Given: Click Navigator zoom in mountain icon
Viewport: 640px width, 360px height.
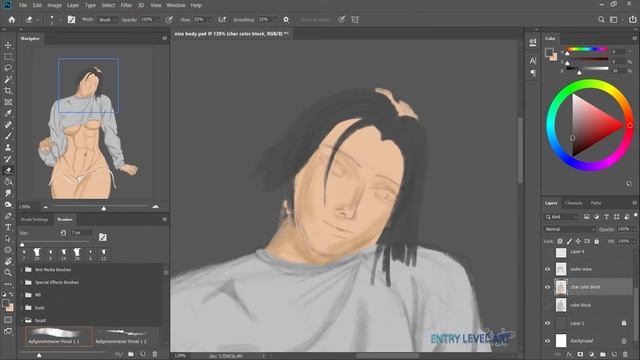Looking at the screenshot, I should click(x=156, y=207).
